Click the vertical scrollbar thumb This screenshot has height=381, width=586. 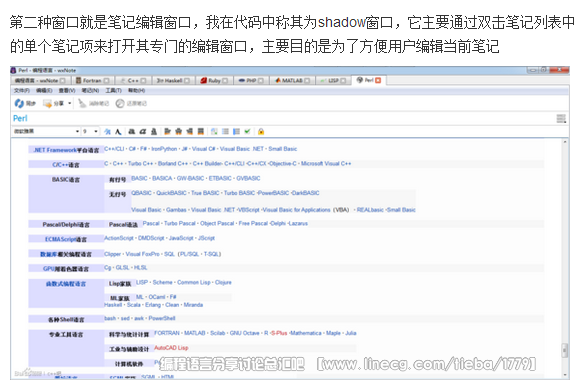pyautogui.click(x=565, y=351)
